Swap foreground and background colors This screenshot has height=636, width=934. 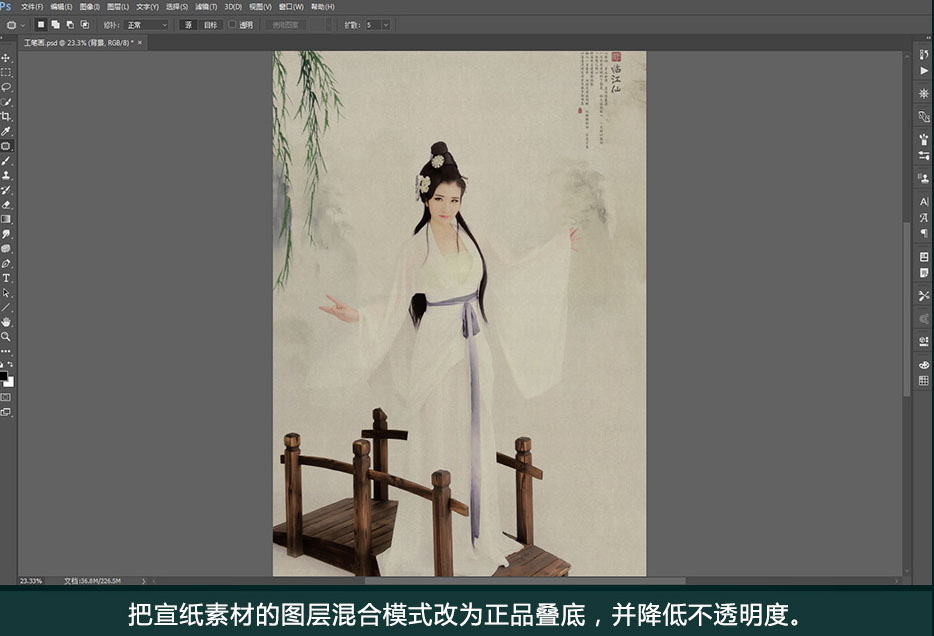[10, 364]
